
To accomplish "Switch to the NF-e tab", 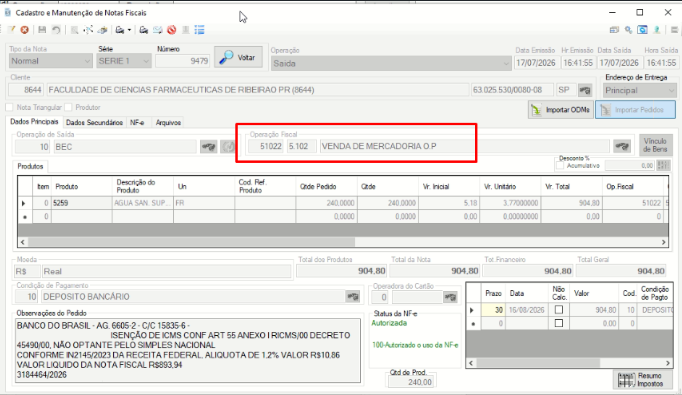I will click(x=137, y=123).
